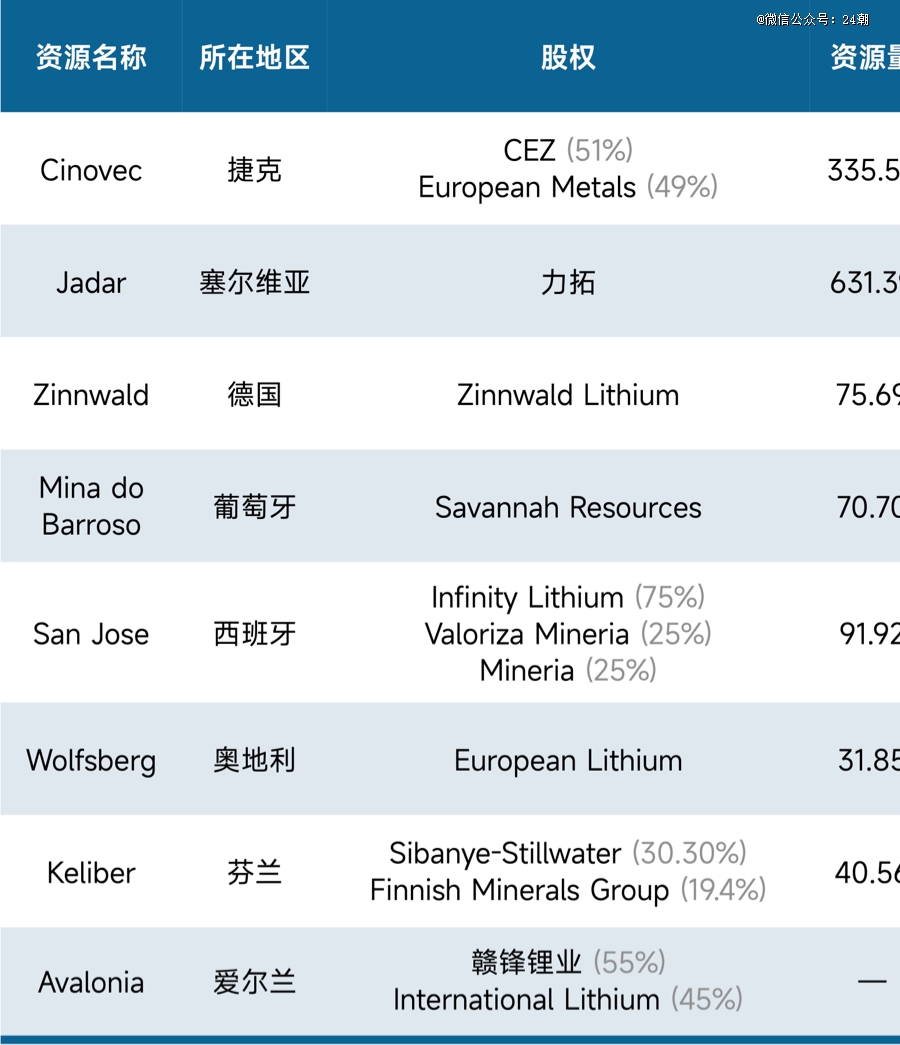Viewport: 900px width, 1045px height.
Task: Select the Jadar resource name cell
Action: pyautogui.click(x=91, y=283)
